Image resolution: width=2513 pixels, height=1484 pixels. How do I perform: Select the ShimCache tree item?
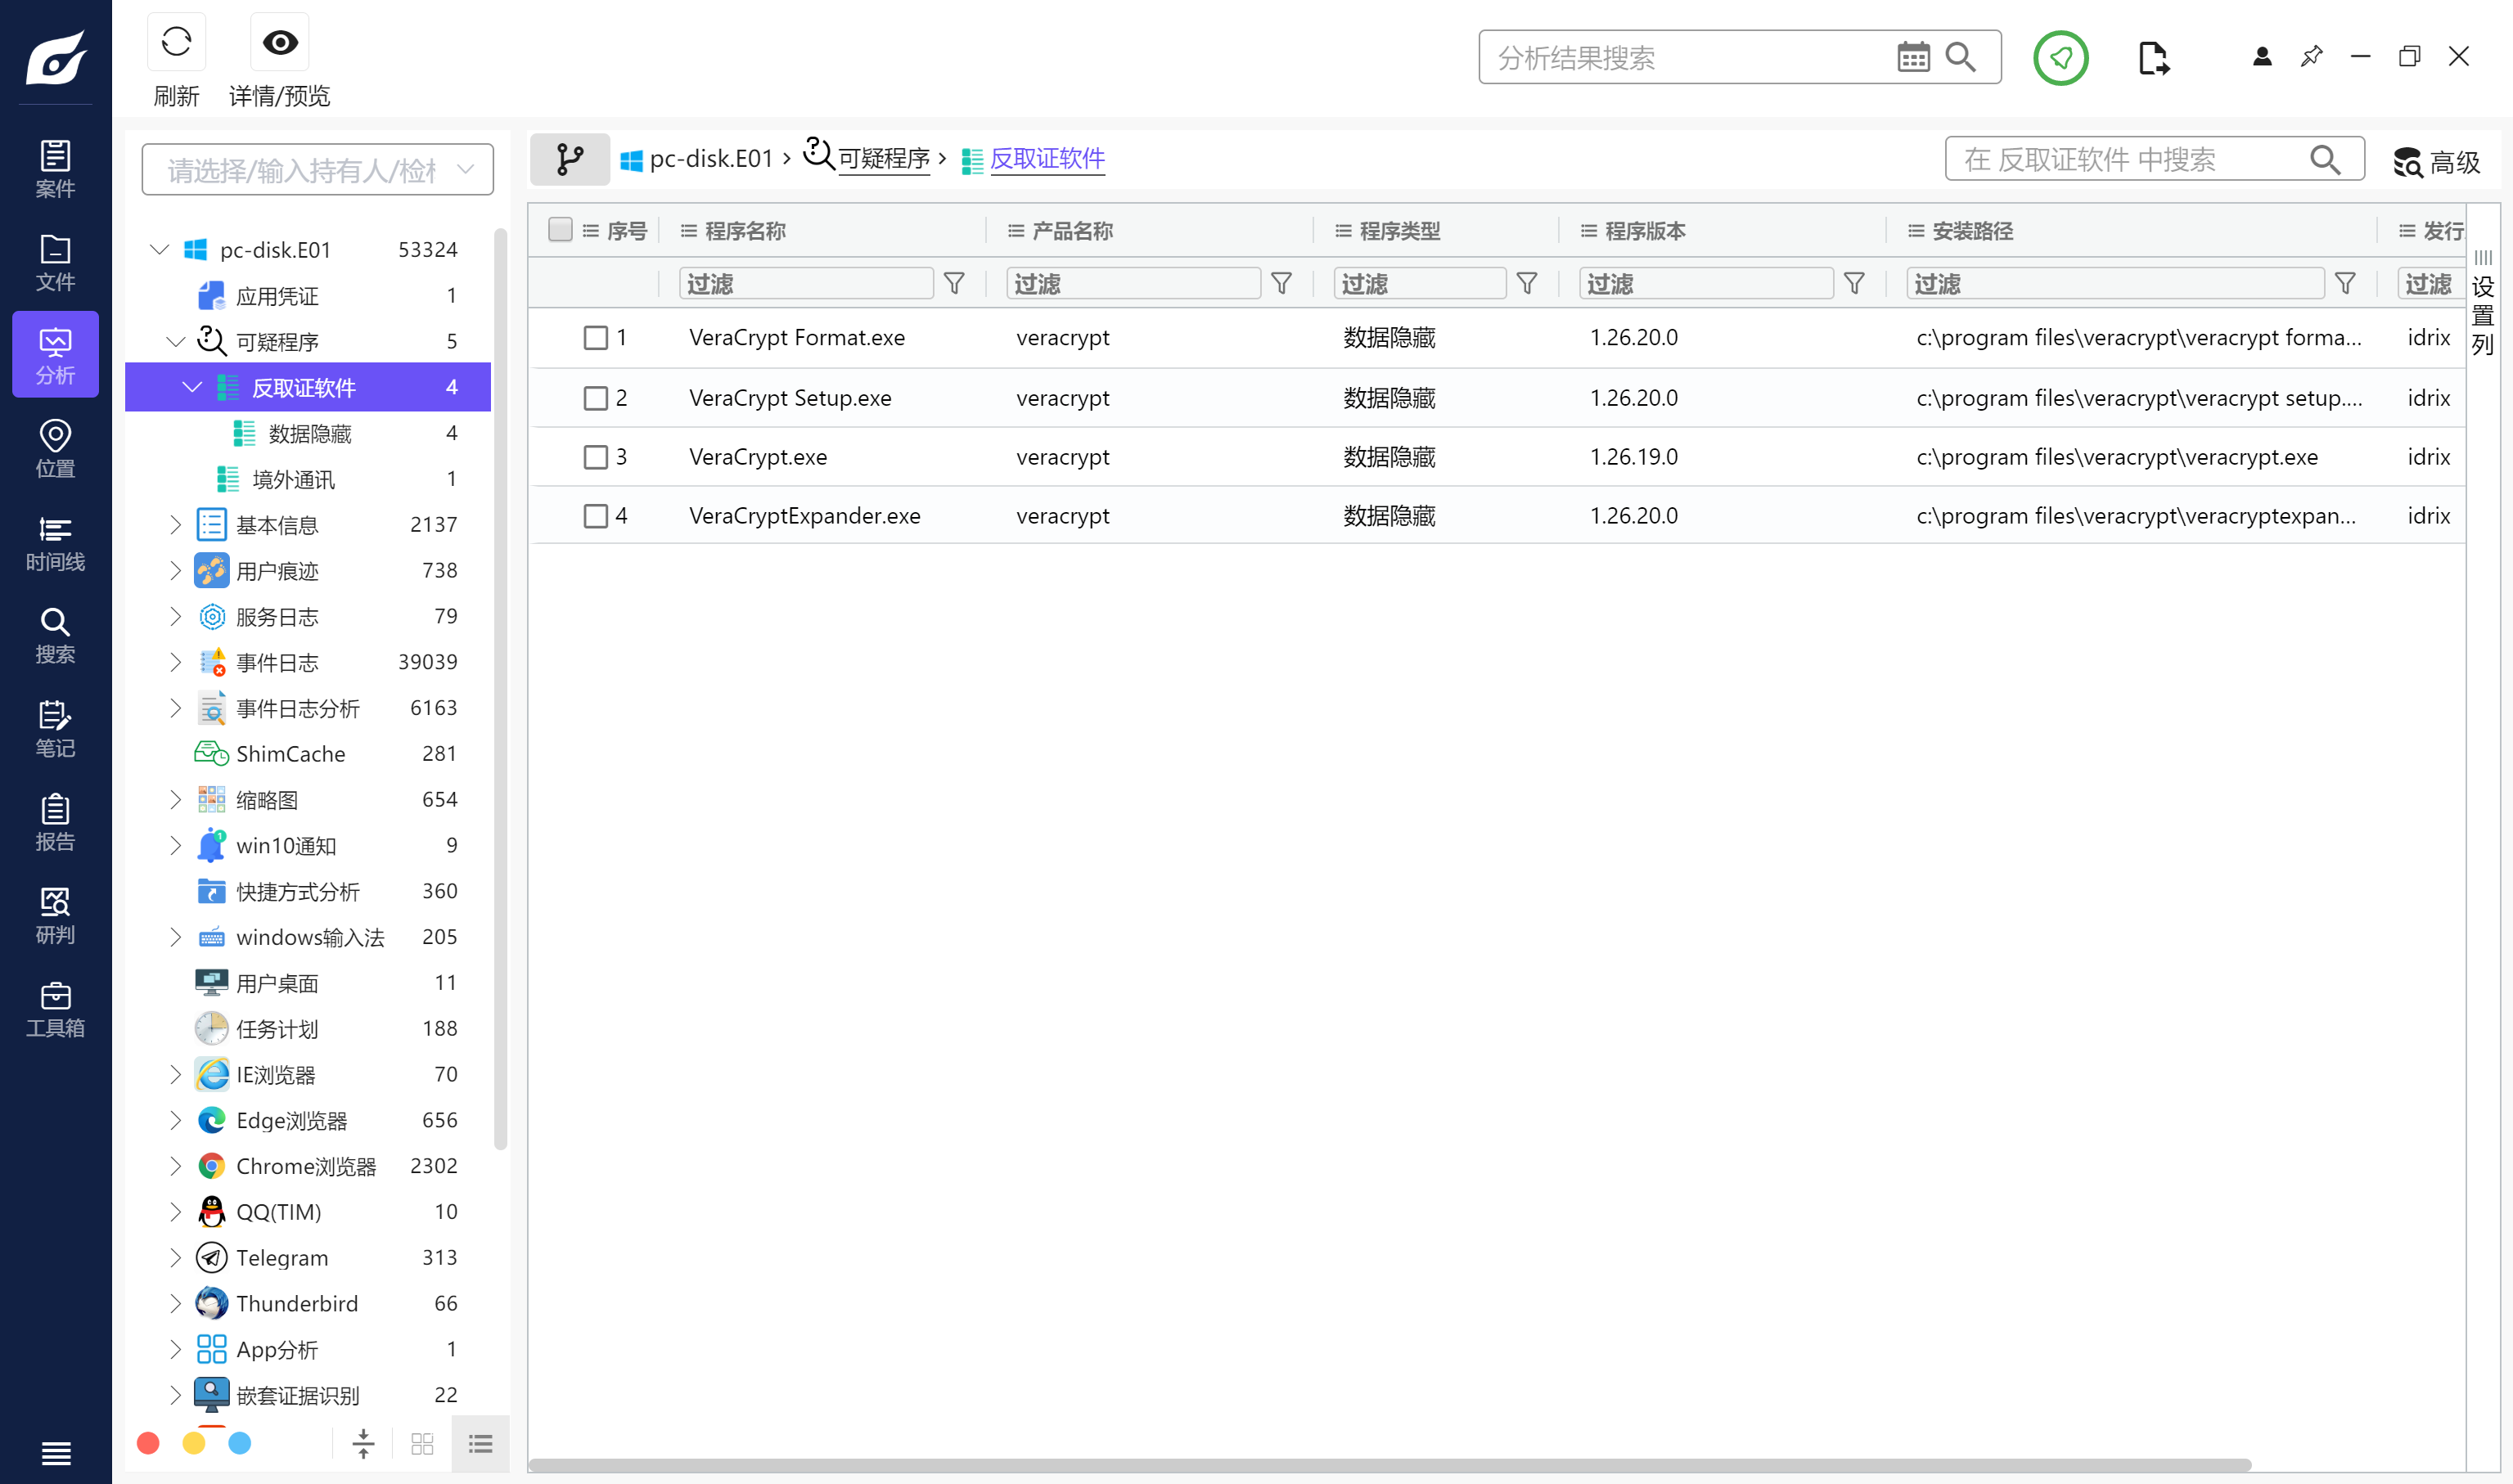[x=309, y=754]
